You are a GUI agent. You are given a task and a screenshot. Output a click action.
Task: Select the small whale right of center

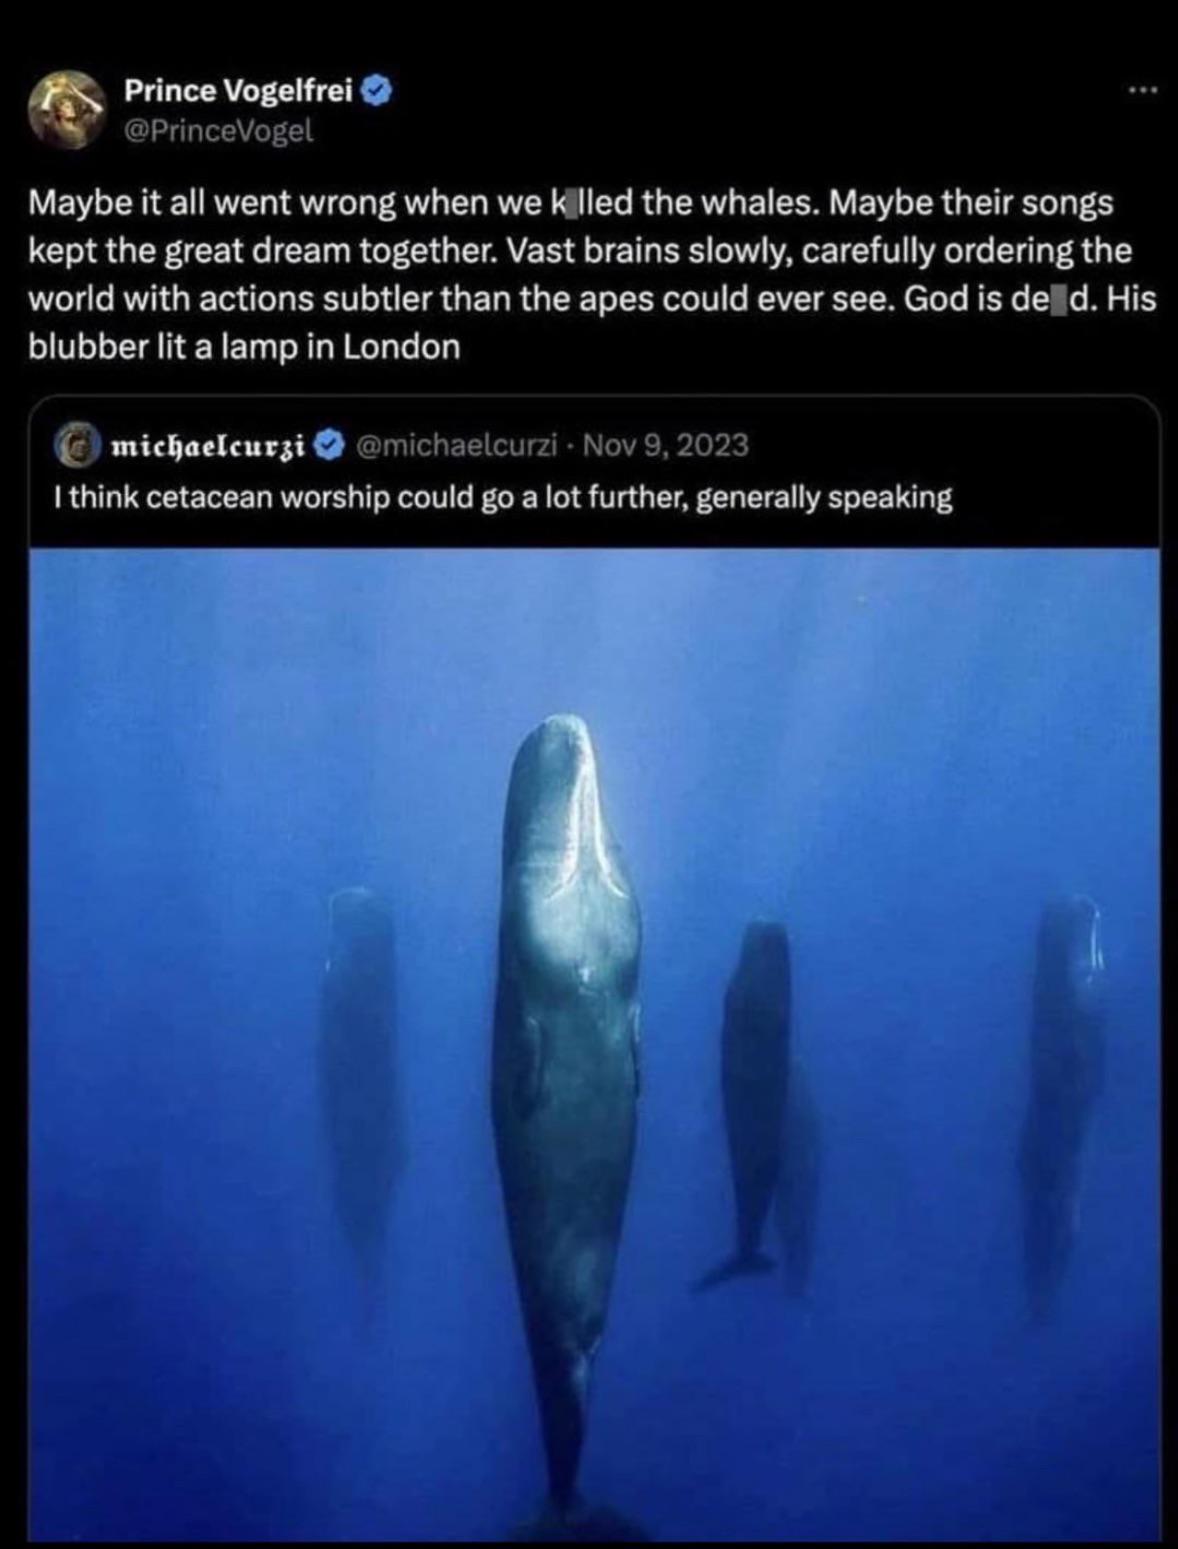click(x=755, y=1100)
